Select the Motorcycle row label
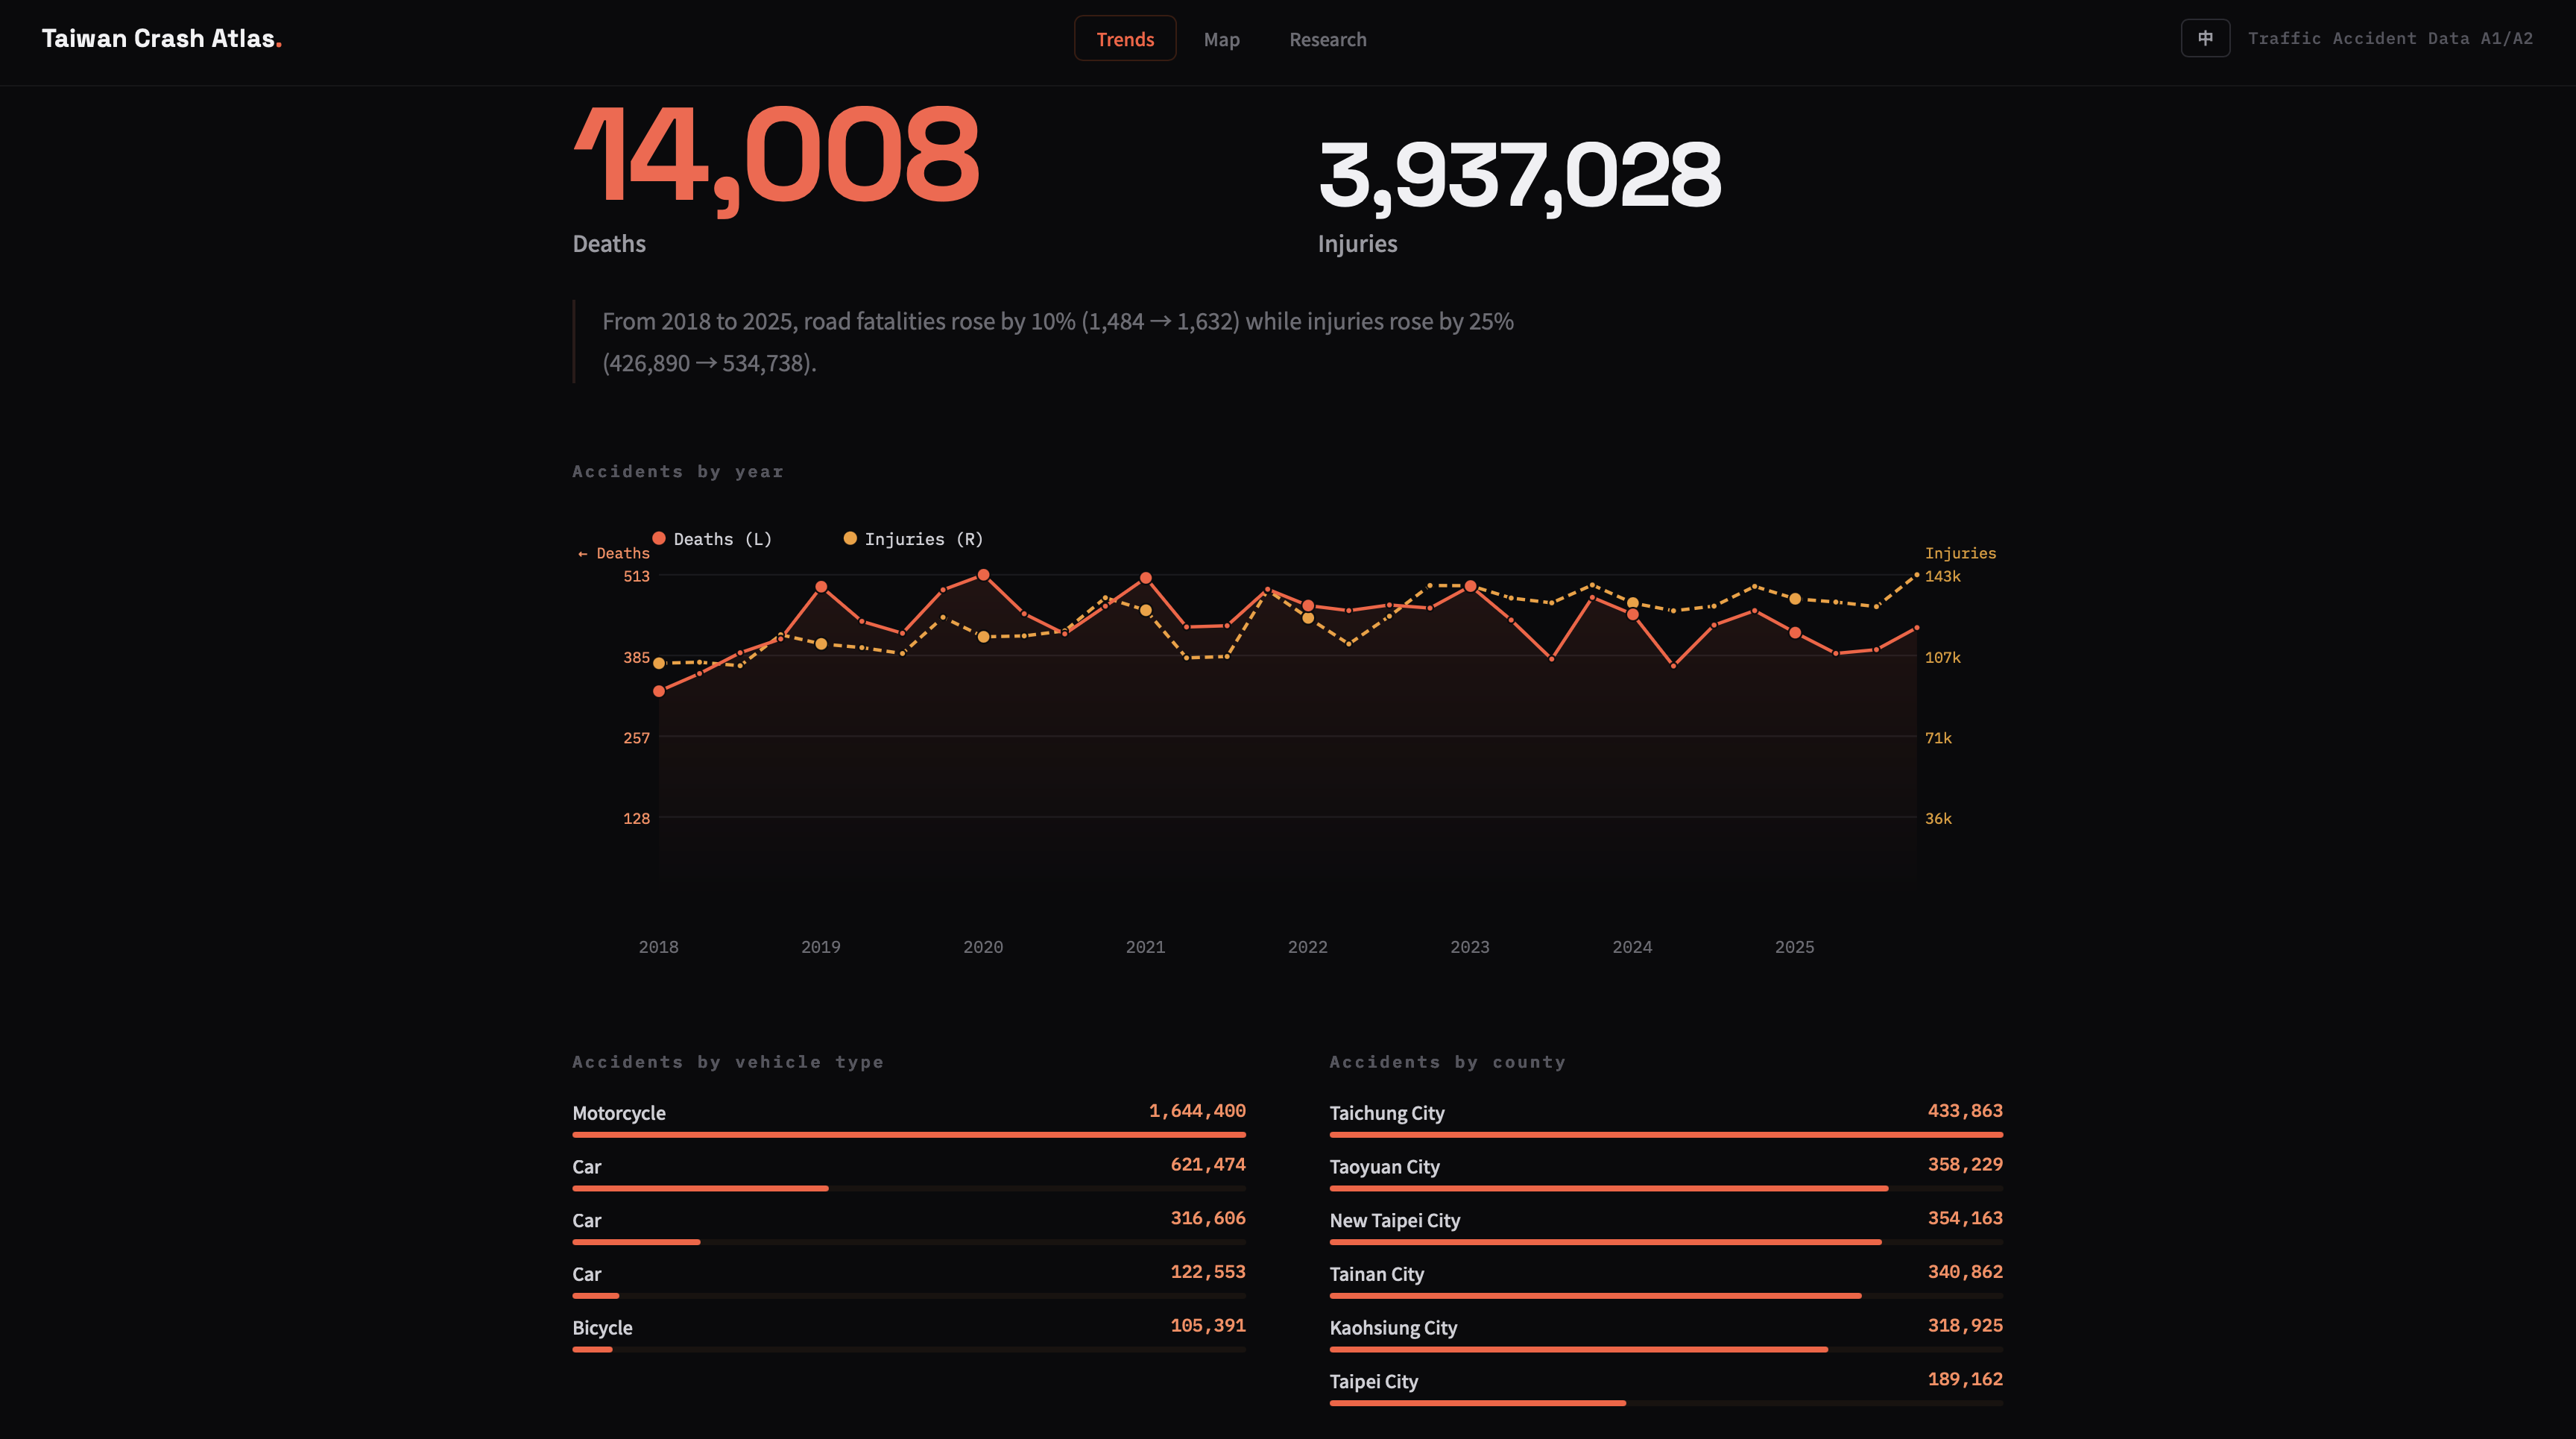2576x1439 pixels. coord(619,1113)
